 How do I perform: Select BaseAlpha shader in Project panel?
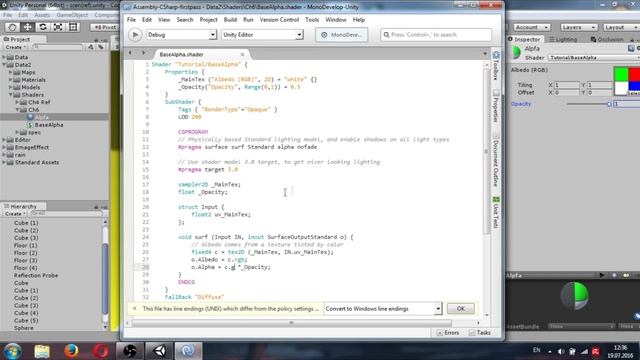(48, 124)
